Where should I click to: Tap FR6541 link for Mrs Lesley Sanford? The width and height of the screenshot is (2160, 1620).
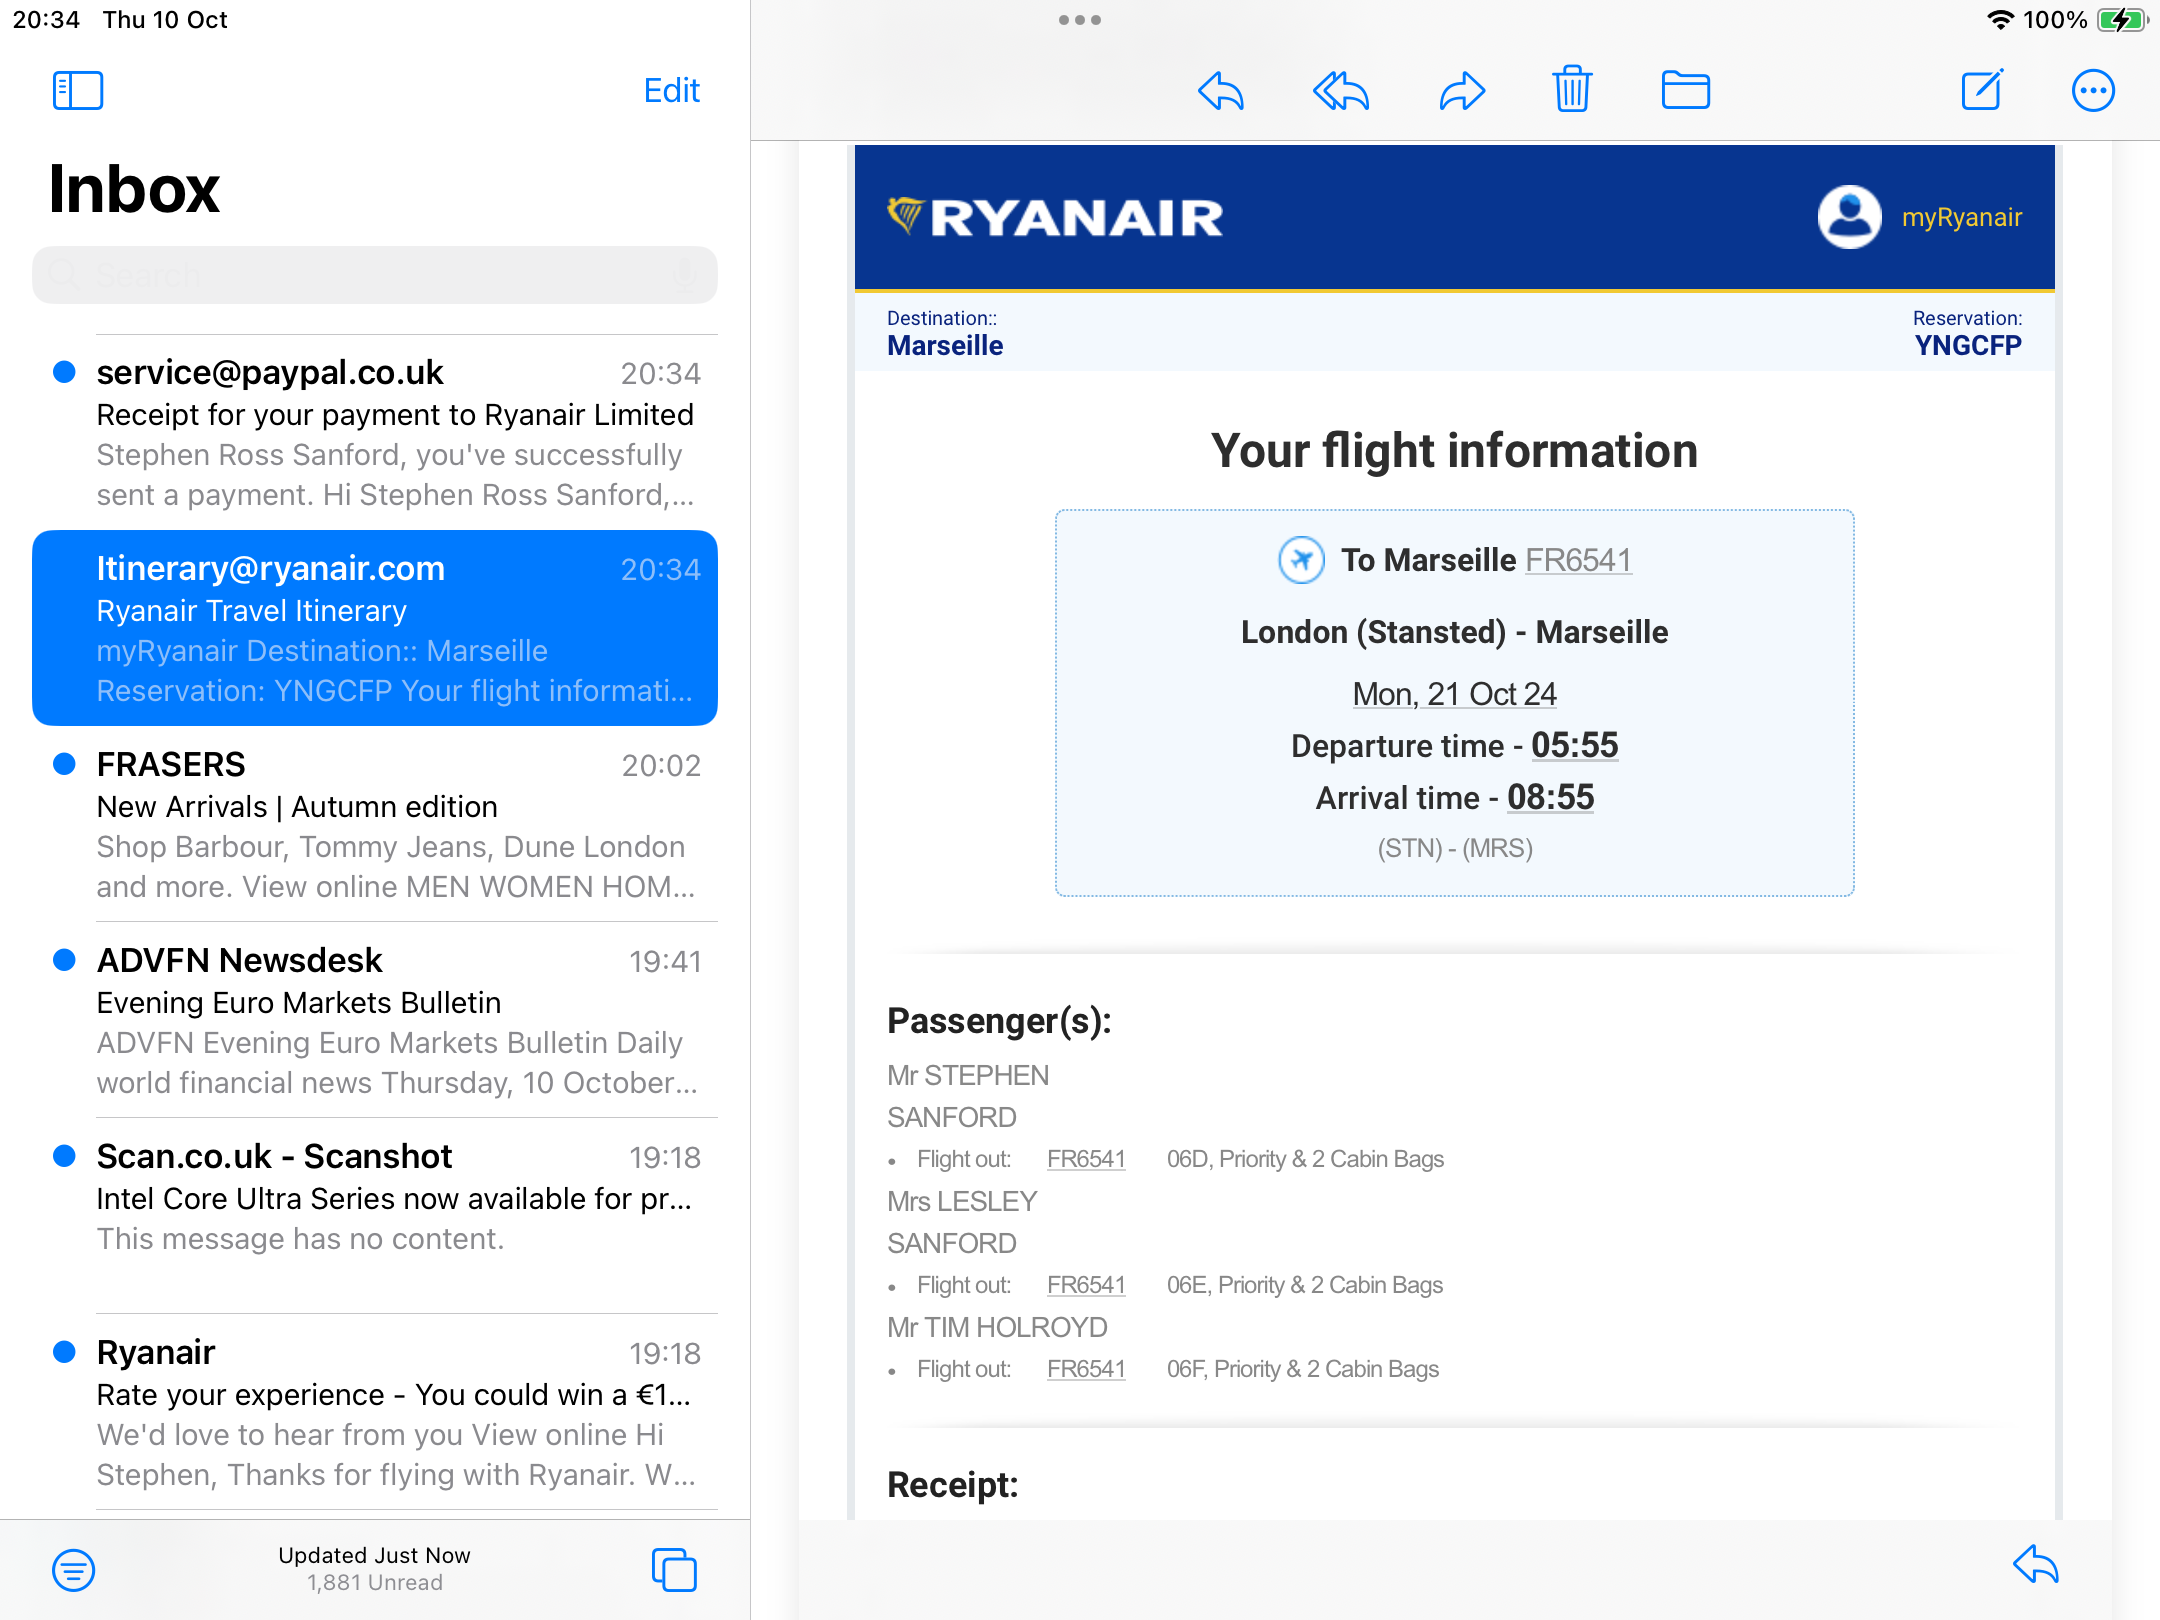point(1086,1285)
